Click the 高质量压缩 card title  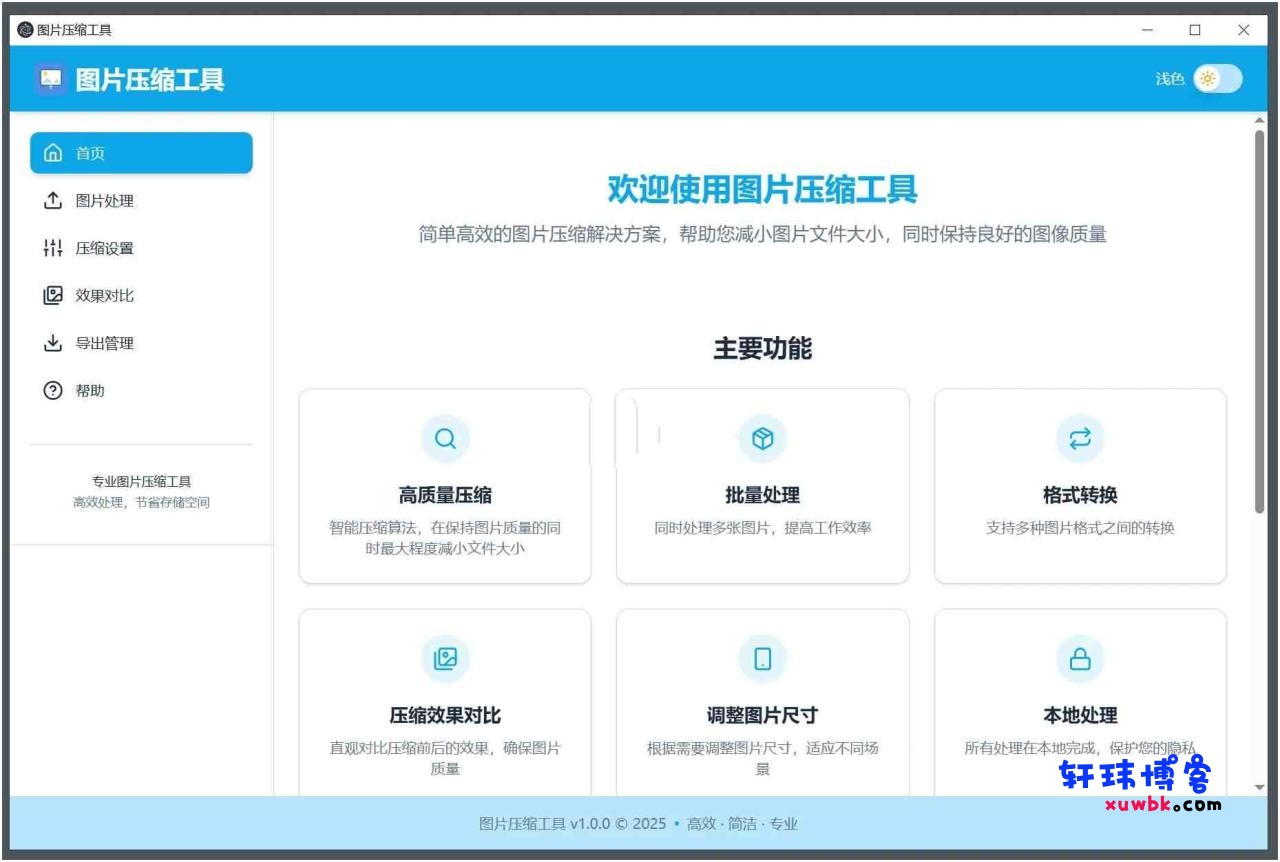coord(445,495)
